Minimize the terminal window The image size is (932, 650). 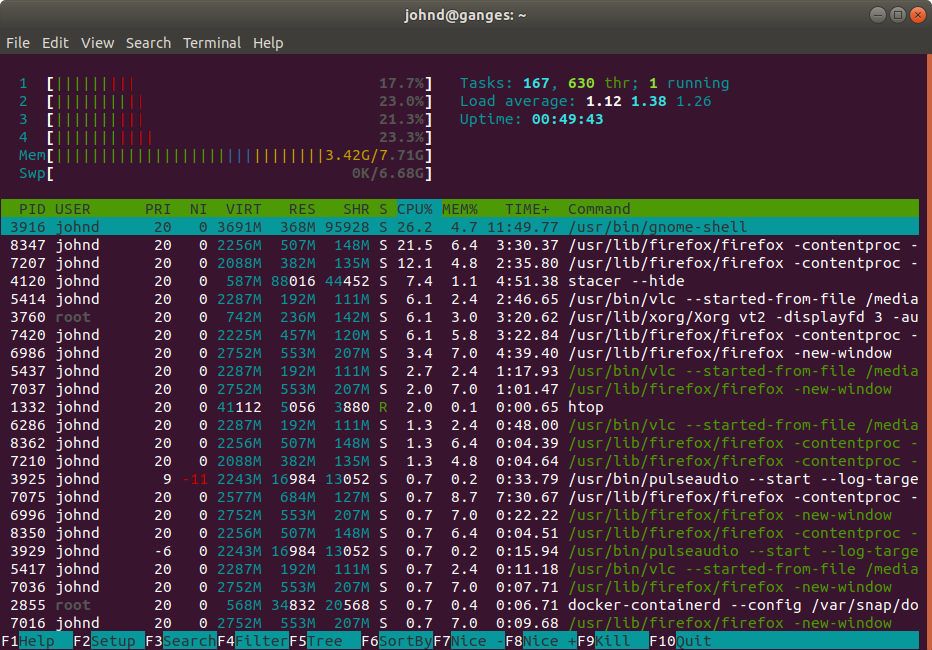[x=878, y=15]
